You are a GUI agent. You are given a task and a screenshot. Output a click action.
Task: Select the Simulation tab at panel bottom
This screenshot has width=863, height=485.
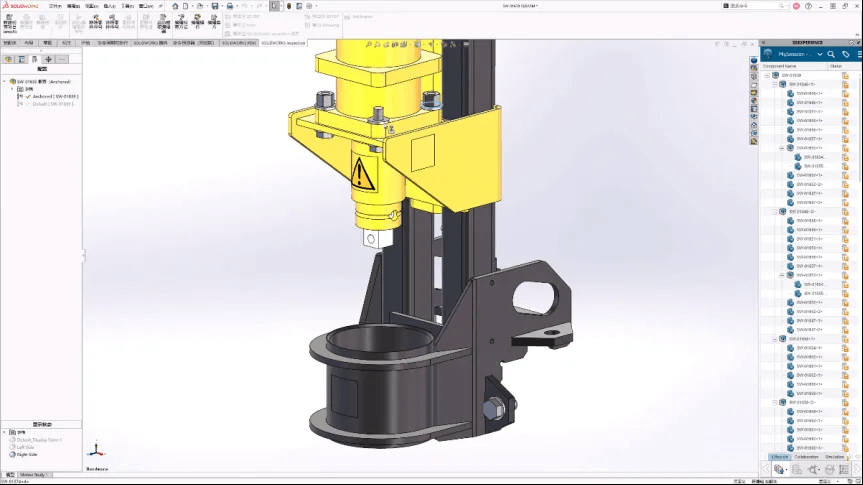pos(835,456)
